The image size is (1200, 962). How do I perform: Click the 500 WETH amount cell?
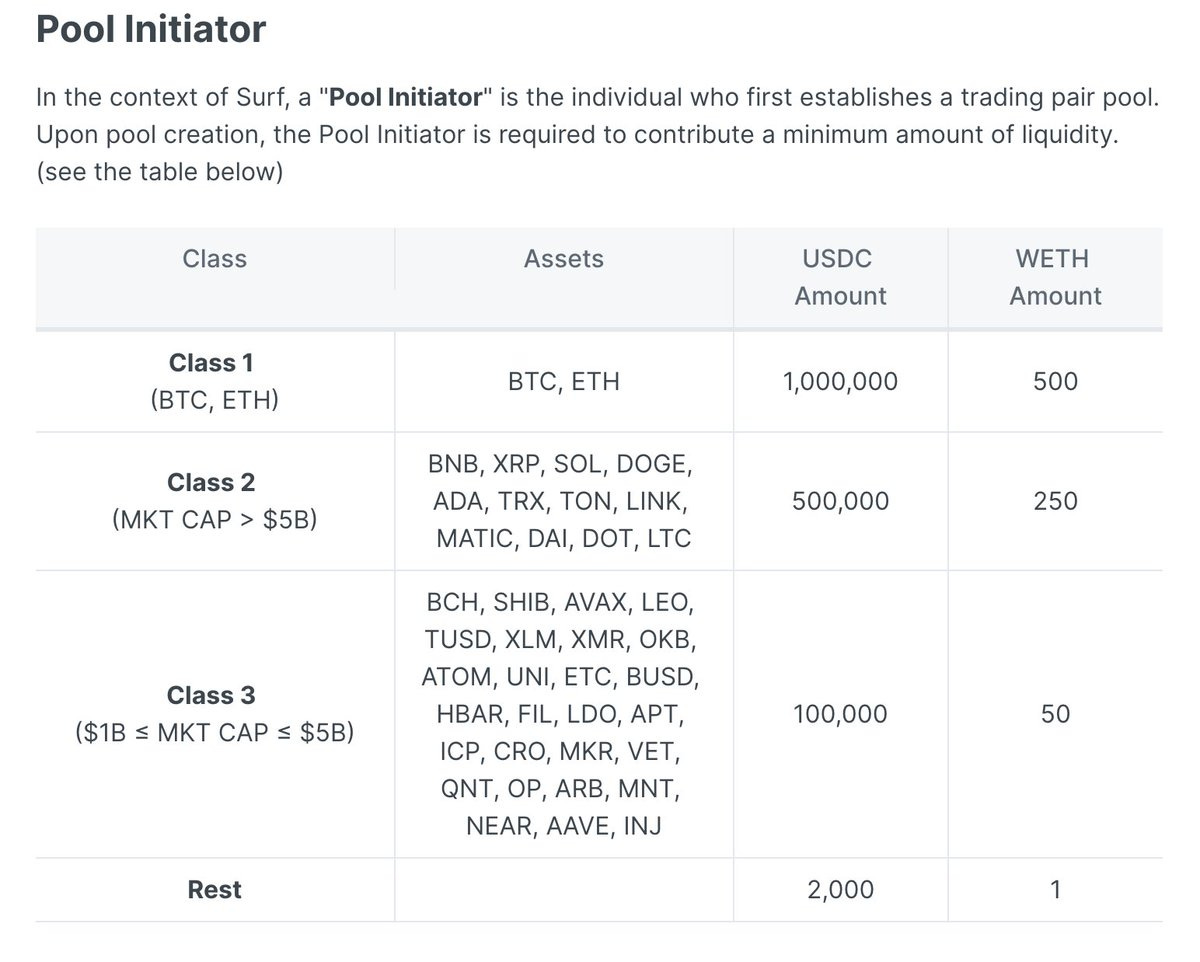click(x=1056, y=382)
